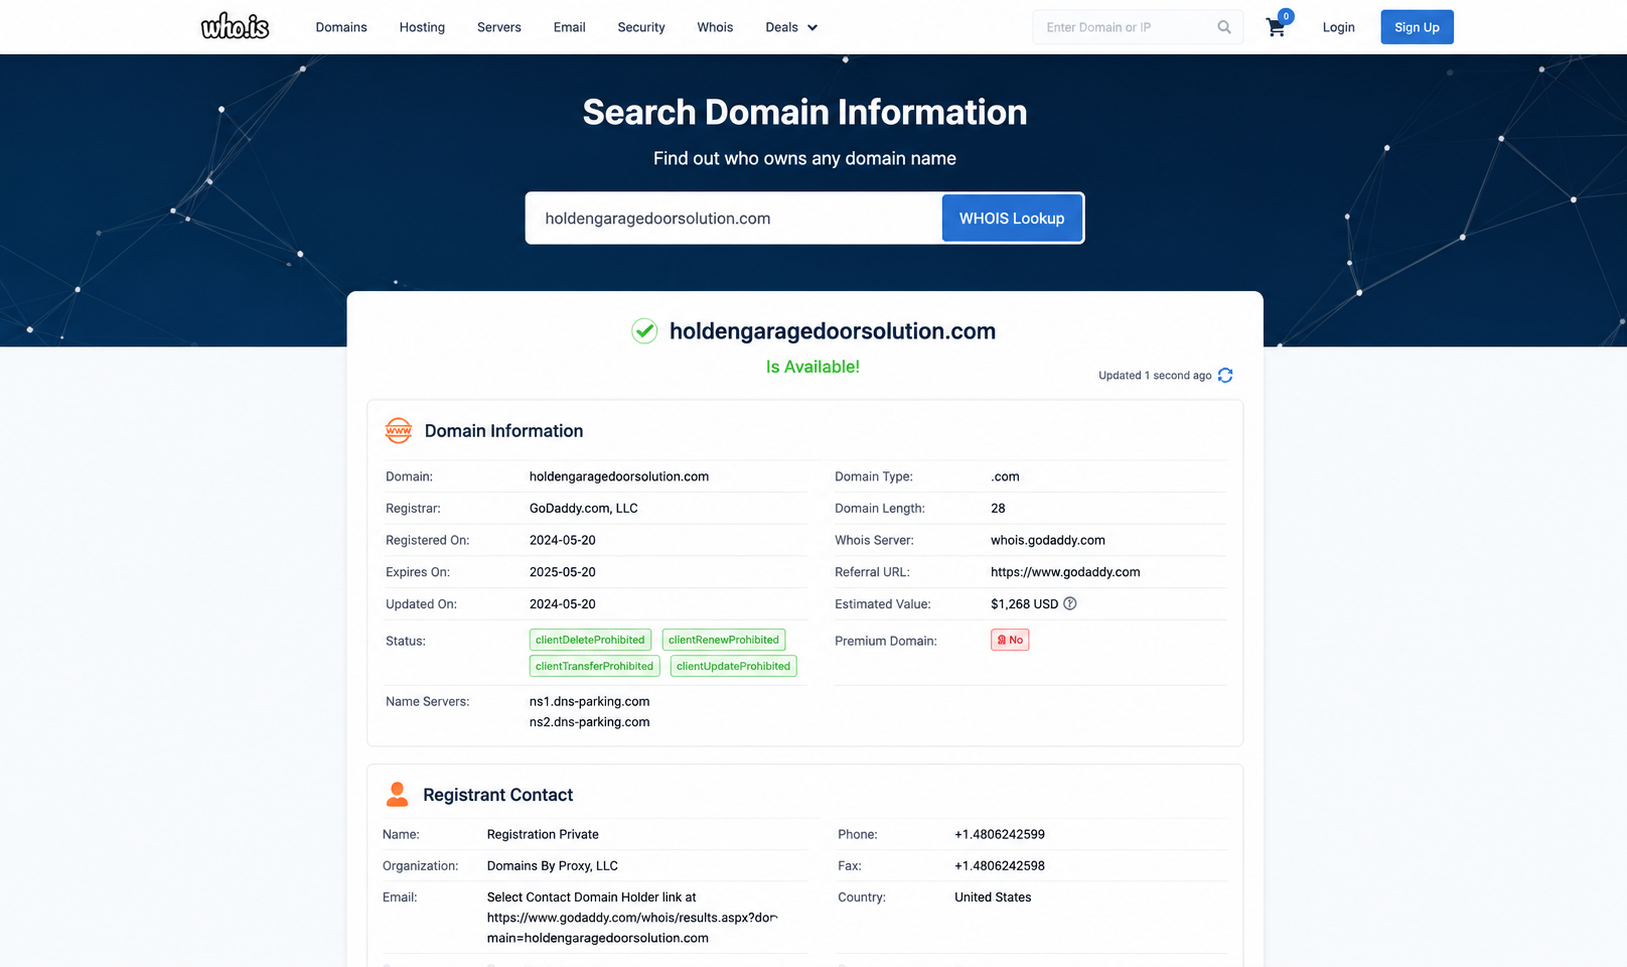The height and width of the screenshot is (967, 1627).
Task: Open the Security menu
Action: click(641, 27)
